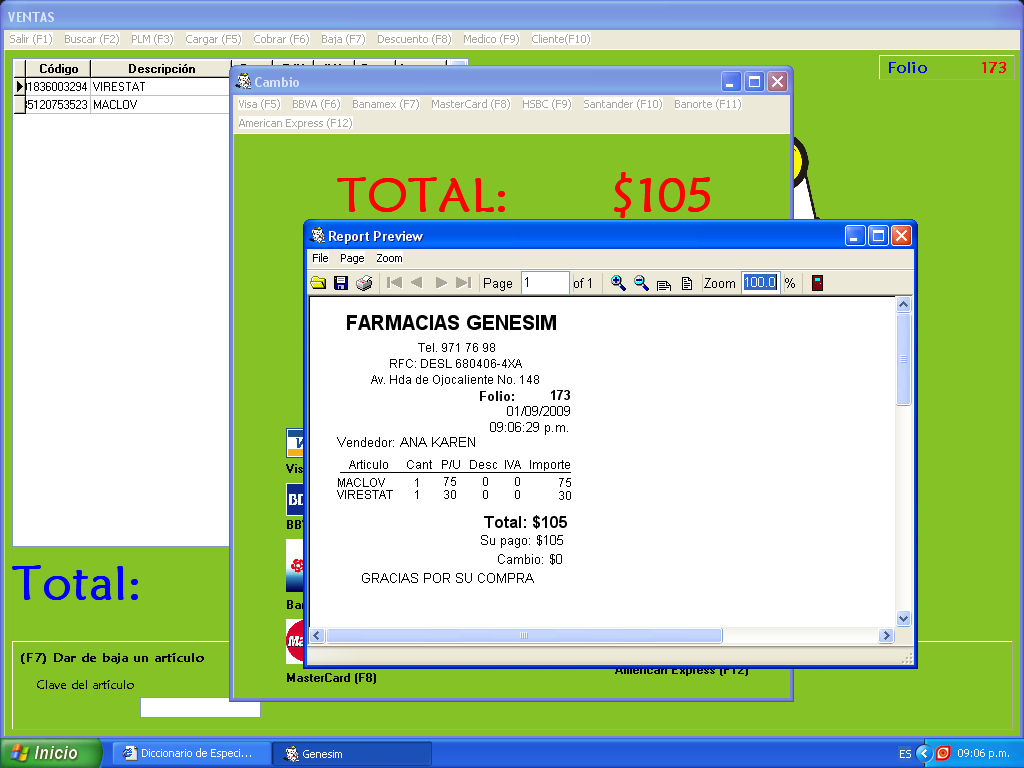Image resolution: width=1024 pixels, height=768 pixels.
Task: Print the receipt using the printer icon
Action: point(364,283)
